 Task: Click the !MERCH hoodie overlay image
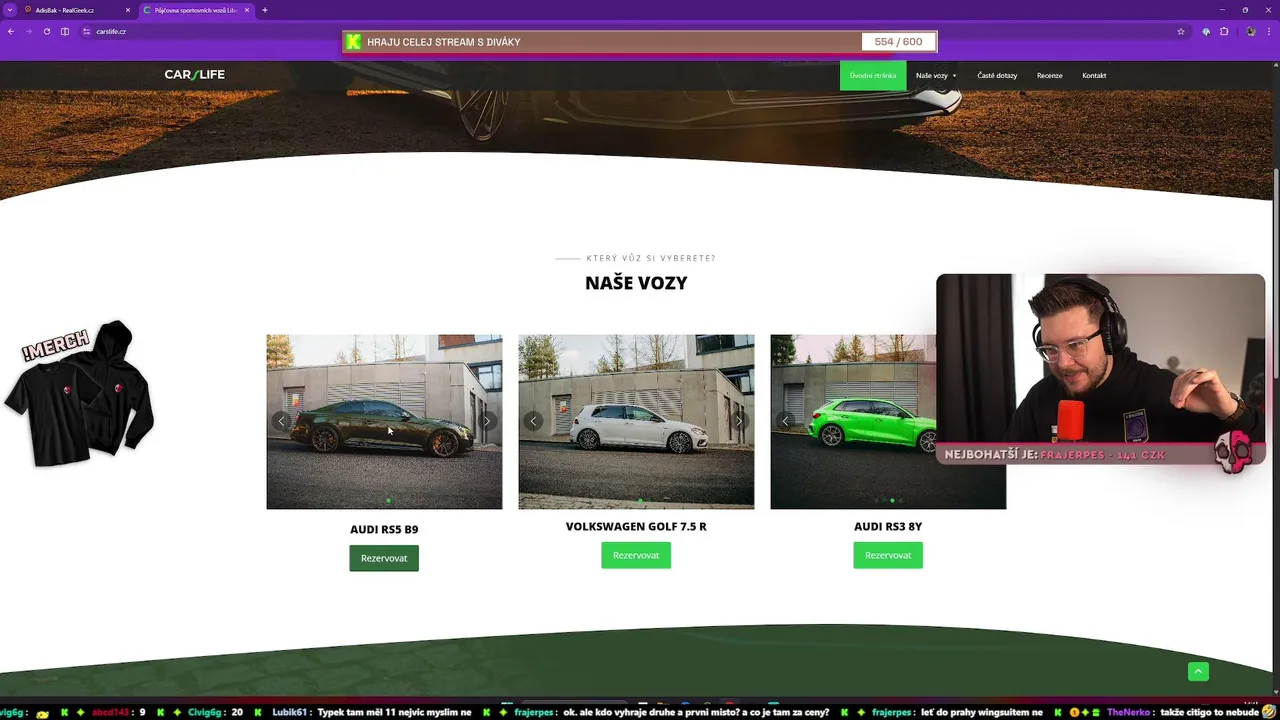(x=80, y=393)
